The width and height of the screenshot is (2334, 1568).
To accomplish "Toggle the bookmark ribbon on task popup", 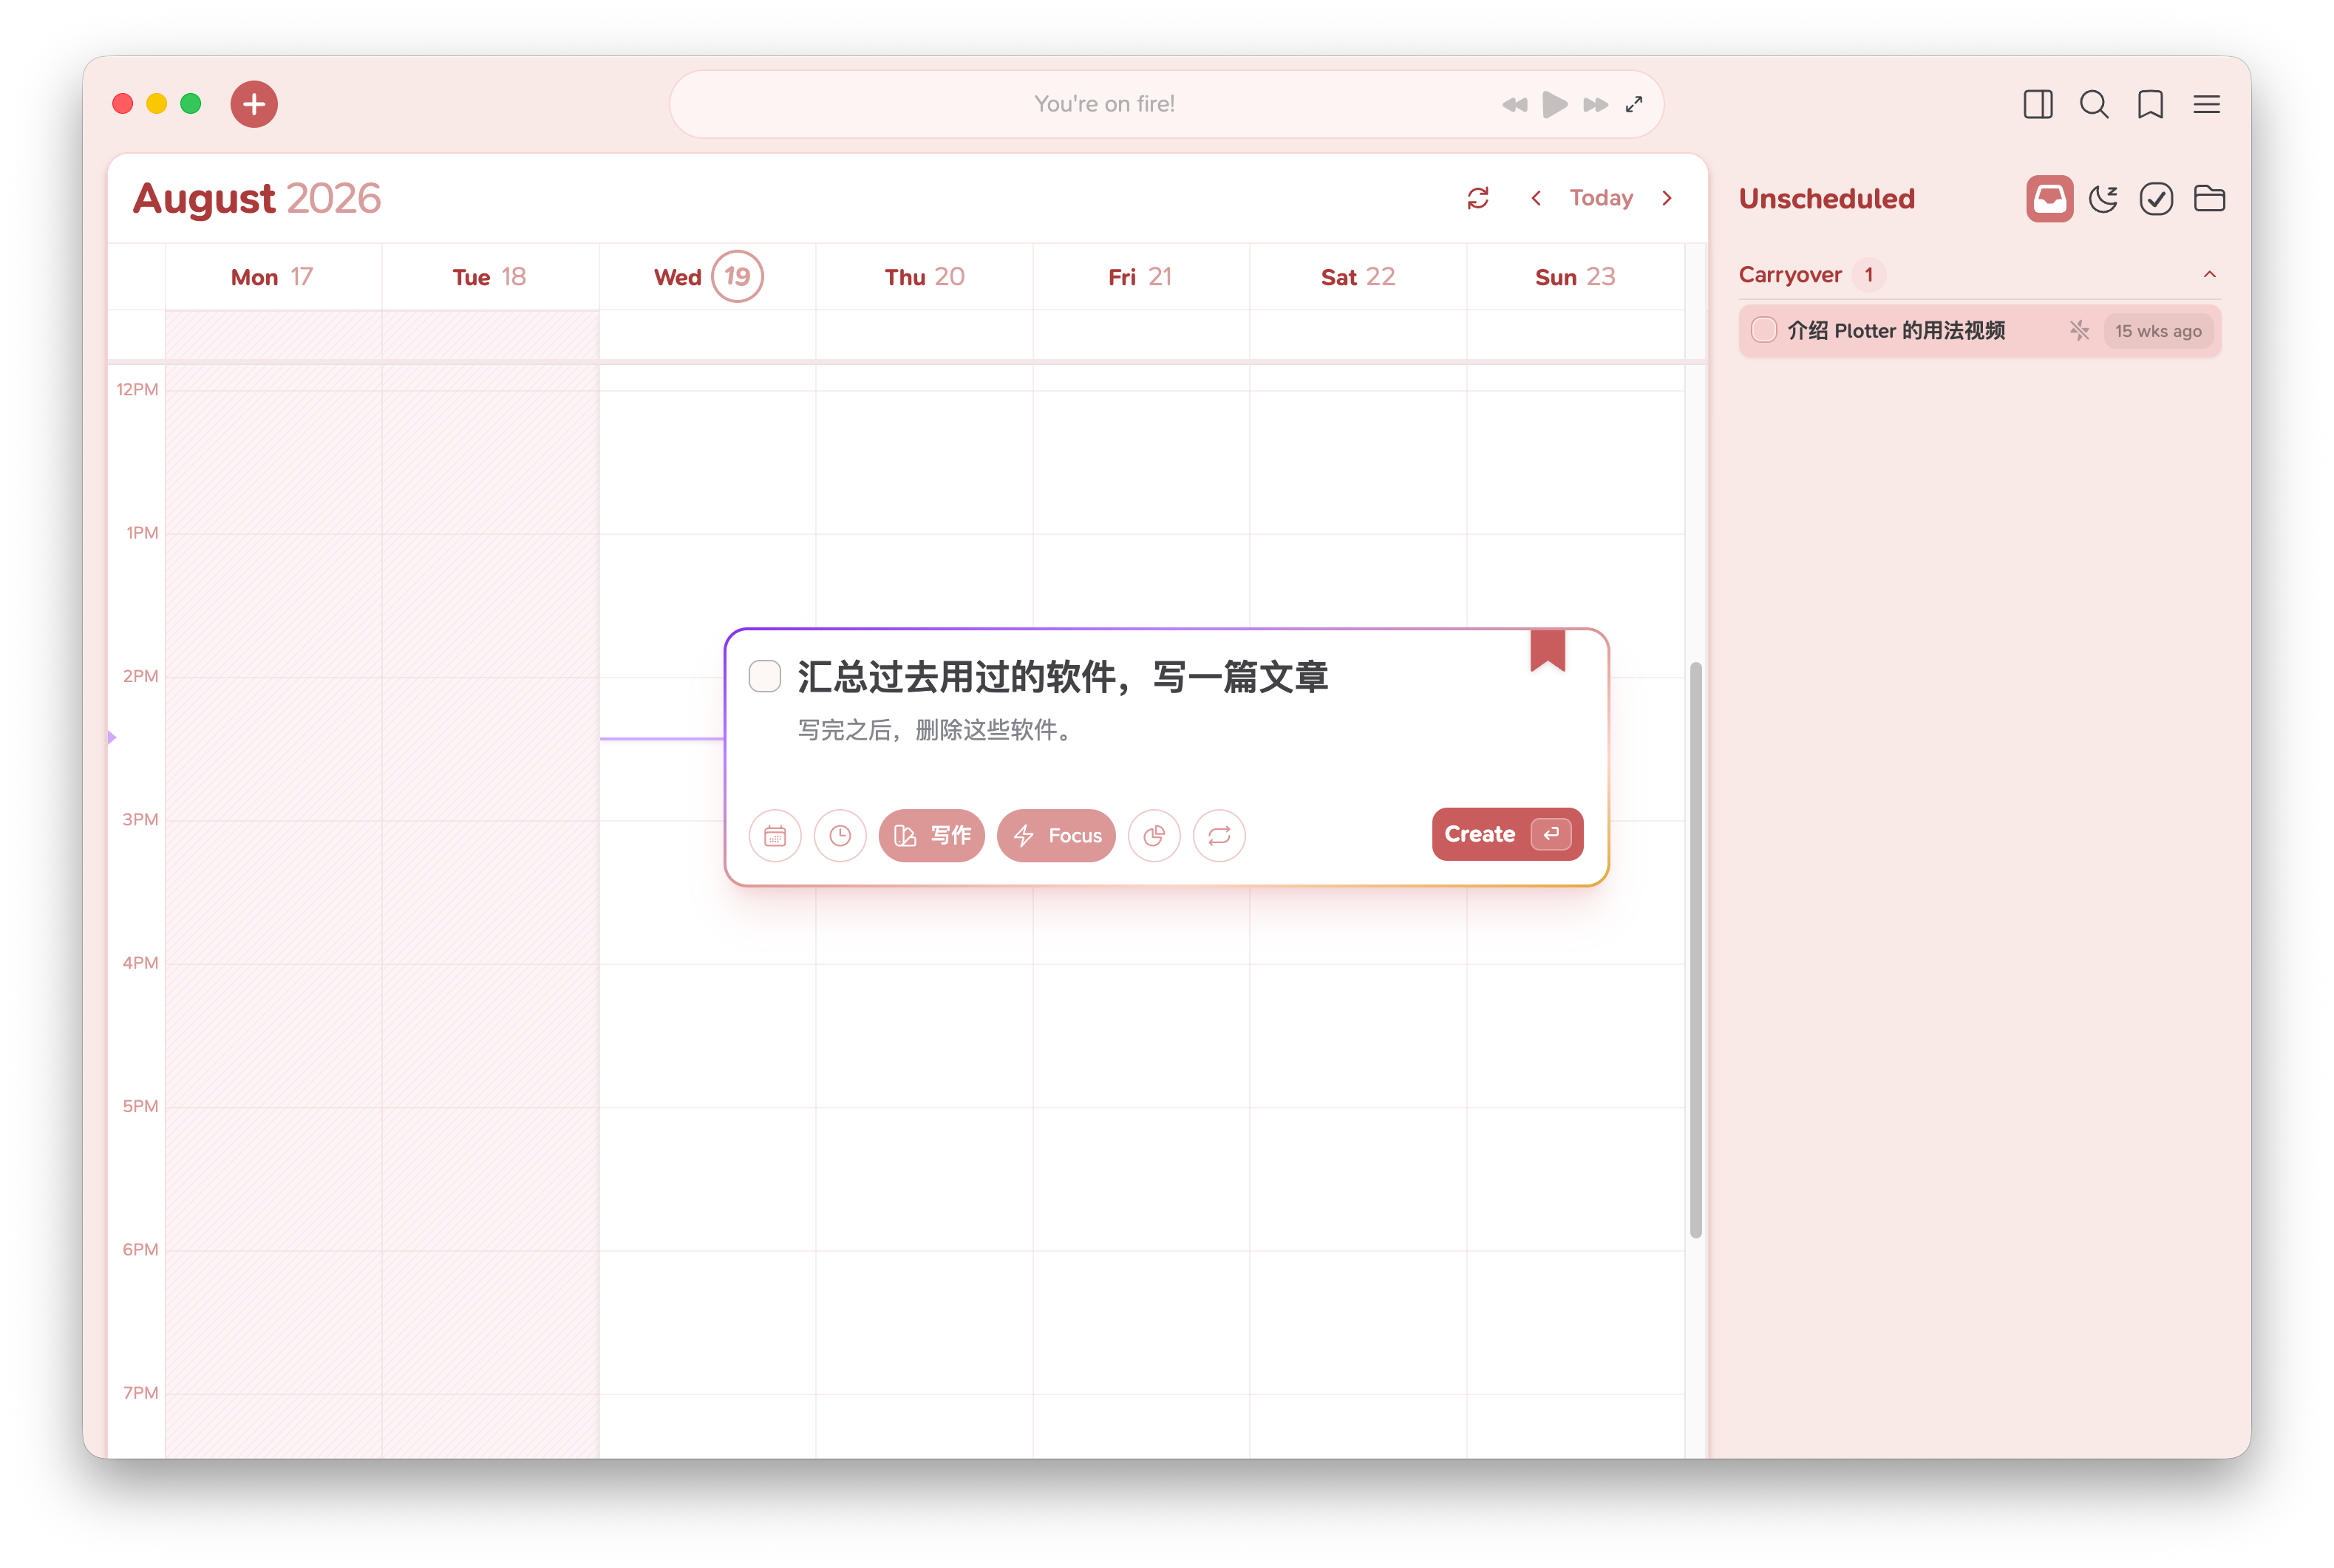I will [1547, 651].
